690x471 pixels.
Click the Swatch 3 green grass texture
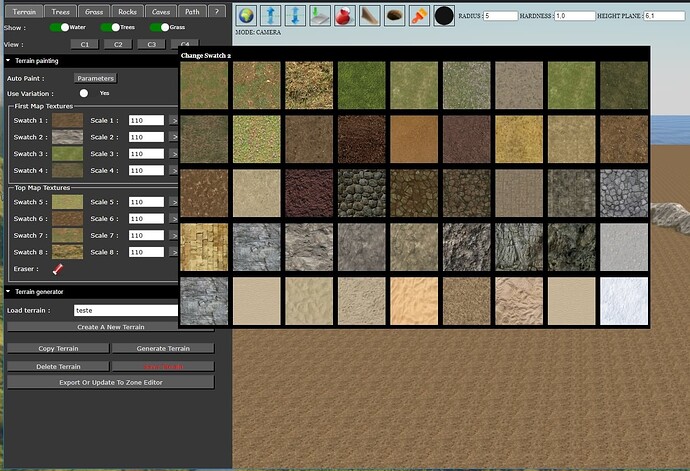coord(67,154)
